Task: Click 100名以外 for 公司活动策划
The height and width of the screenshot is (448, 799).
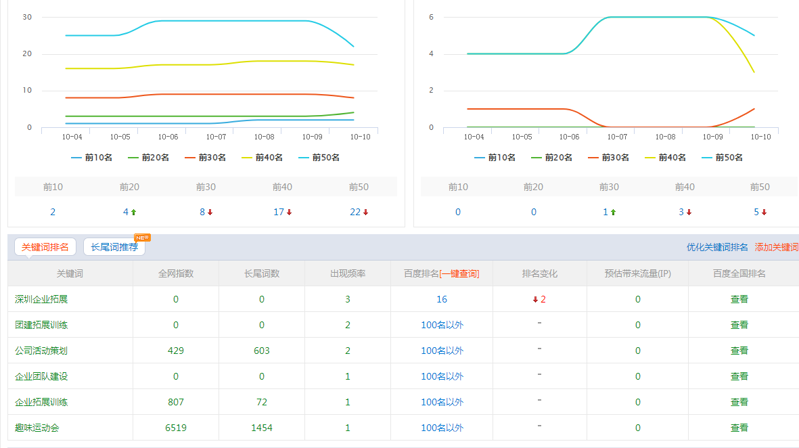Action: (442, 351)
